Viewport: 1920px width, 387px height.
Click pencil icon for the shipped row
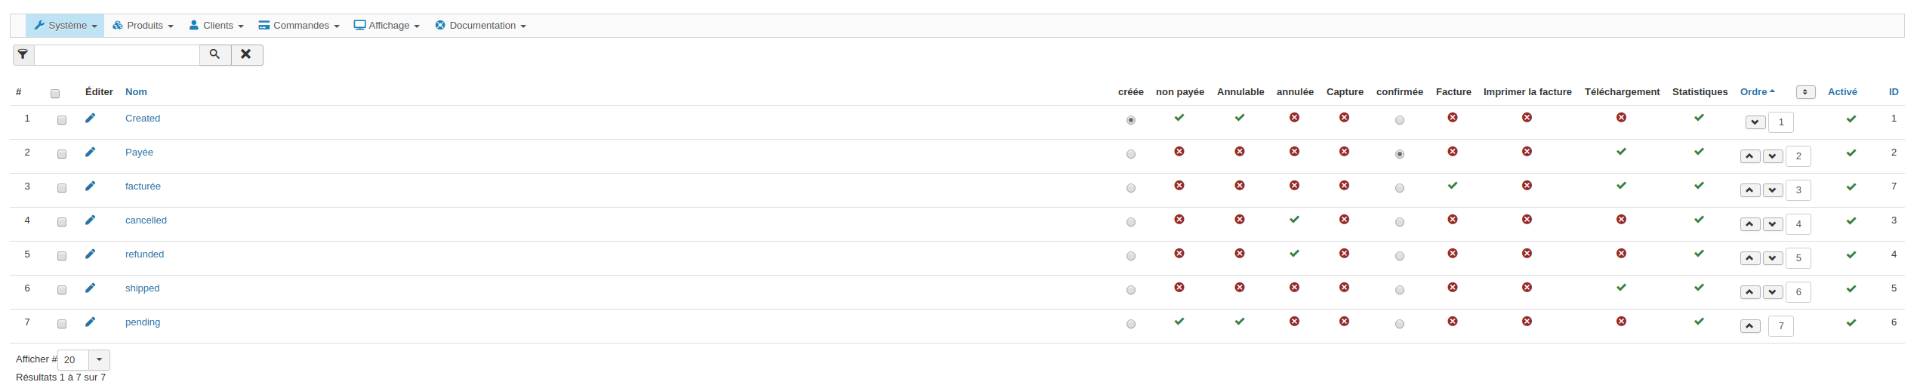pyautogui.click(x=90, y=288)
